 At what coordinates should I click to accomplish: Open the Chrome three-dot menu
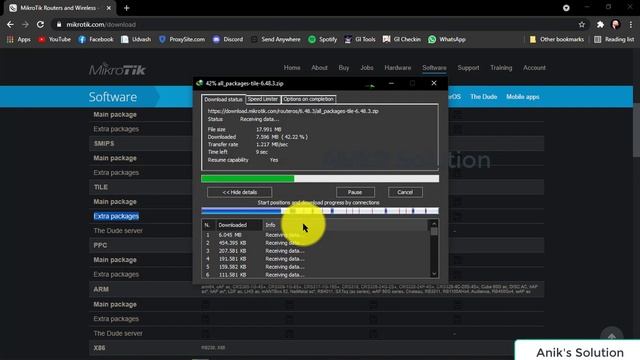click(x=631, y=24)
